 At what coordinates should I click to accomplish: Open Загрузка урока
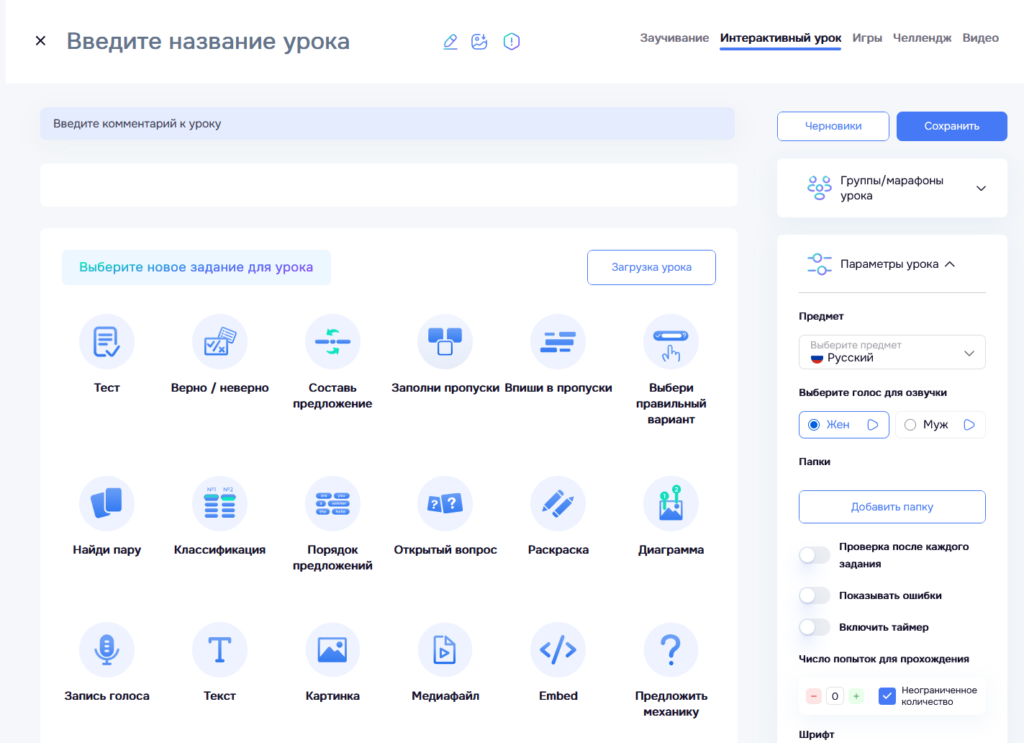[x=651, y=267]
